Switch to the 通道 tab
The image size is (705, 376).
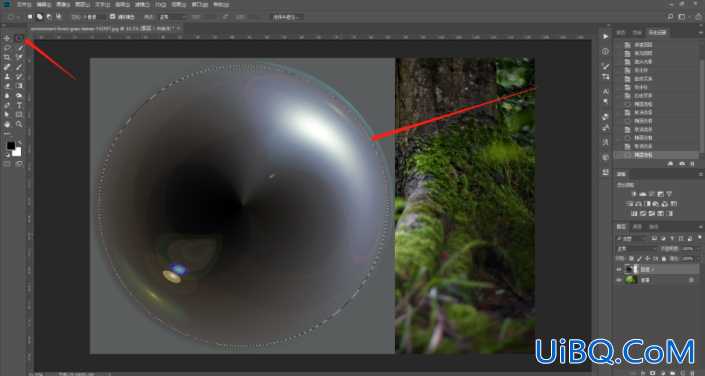(x=637, y=227)
